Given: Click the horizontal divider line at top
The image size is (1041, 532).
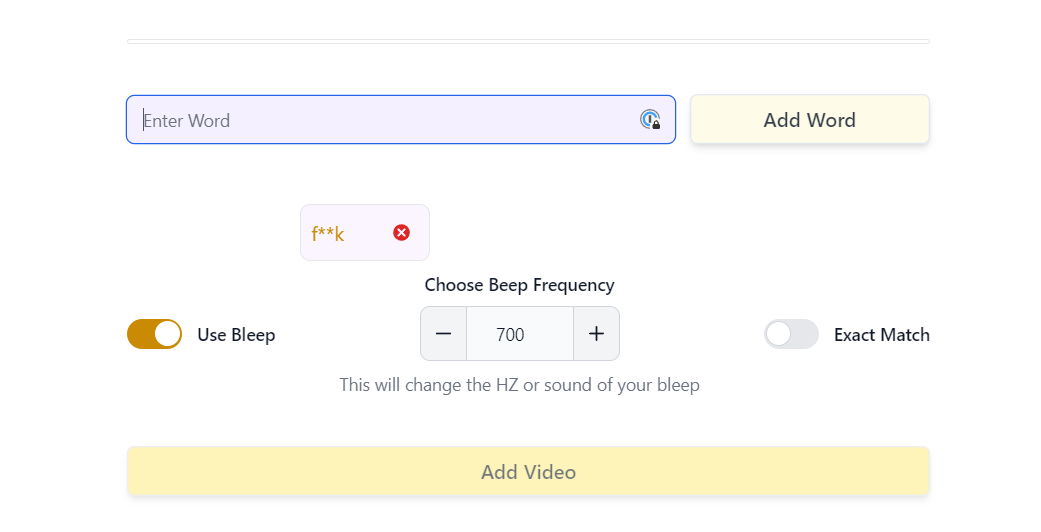Looking at the screenshot, I should (528, 41).
